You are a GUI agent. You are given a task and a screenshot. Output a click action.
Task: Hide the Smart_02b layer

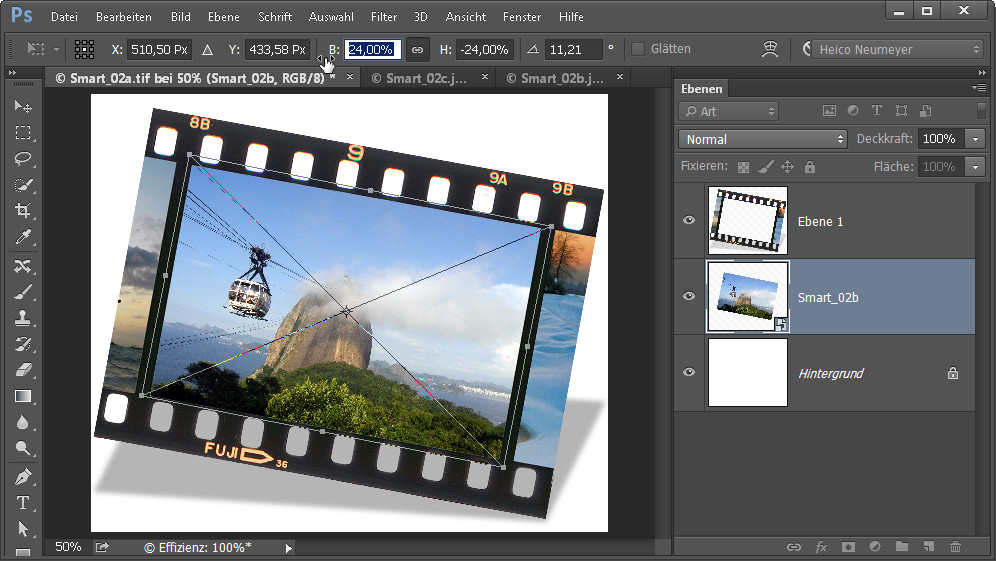tap(689, 297)
